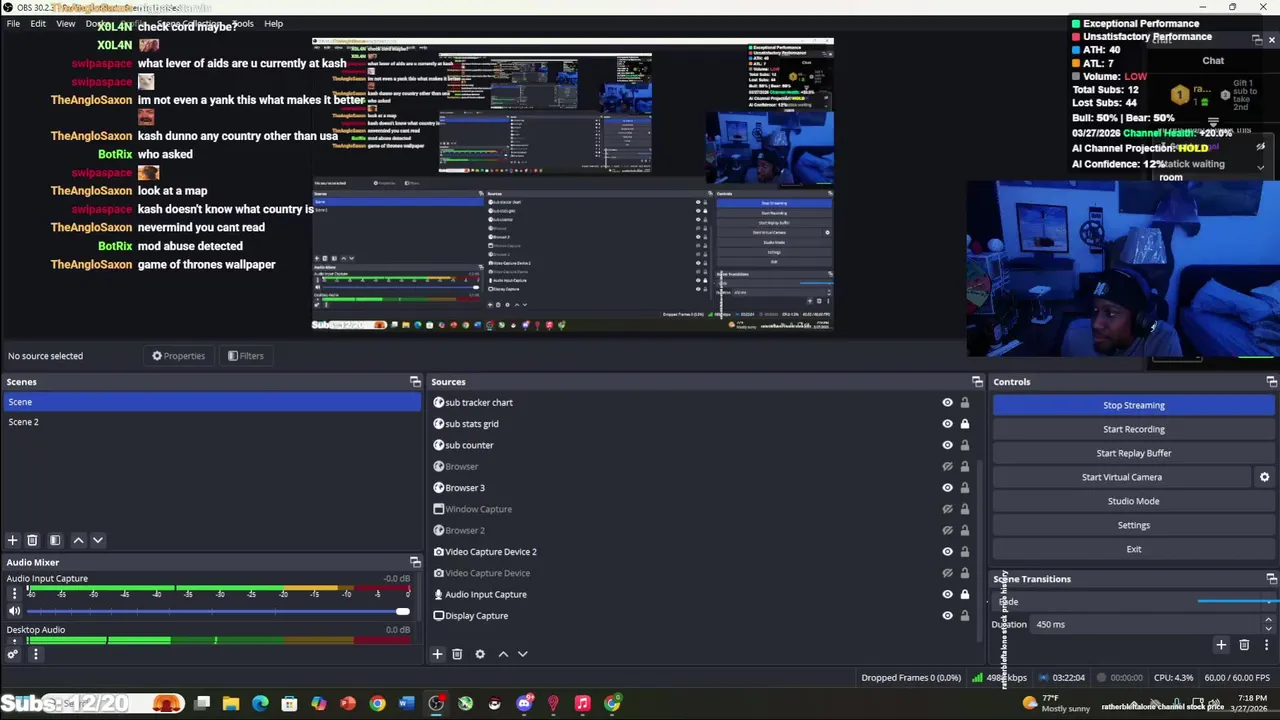
Task: Click Stop Streaming button
Action: (1134, 405)
